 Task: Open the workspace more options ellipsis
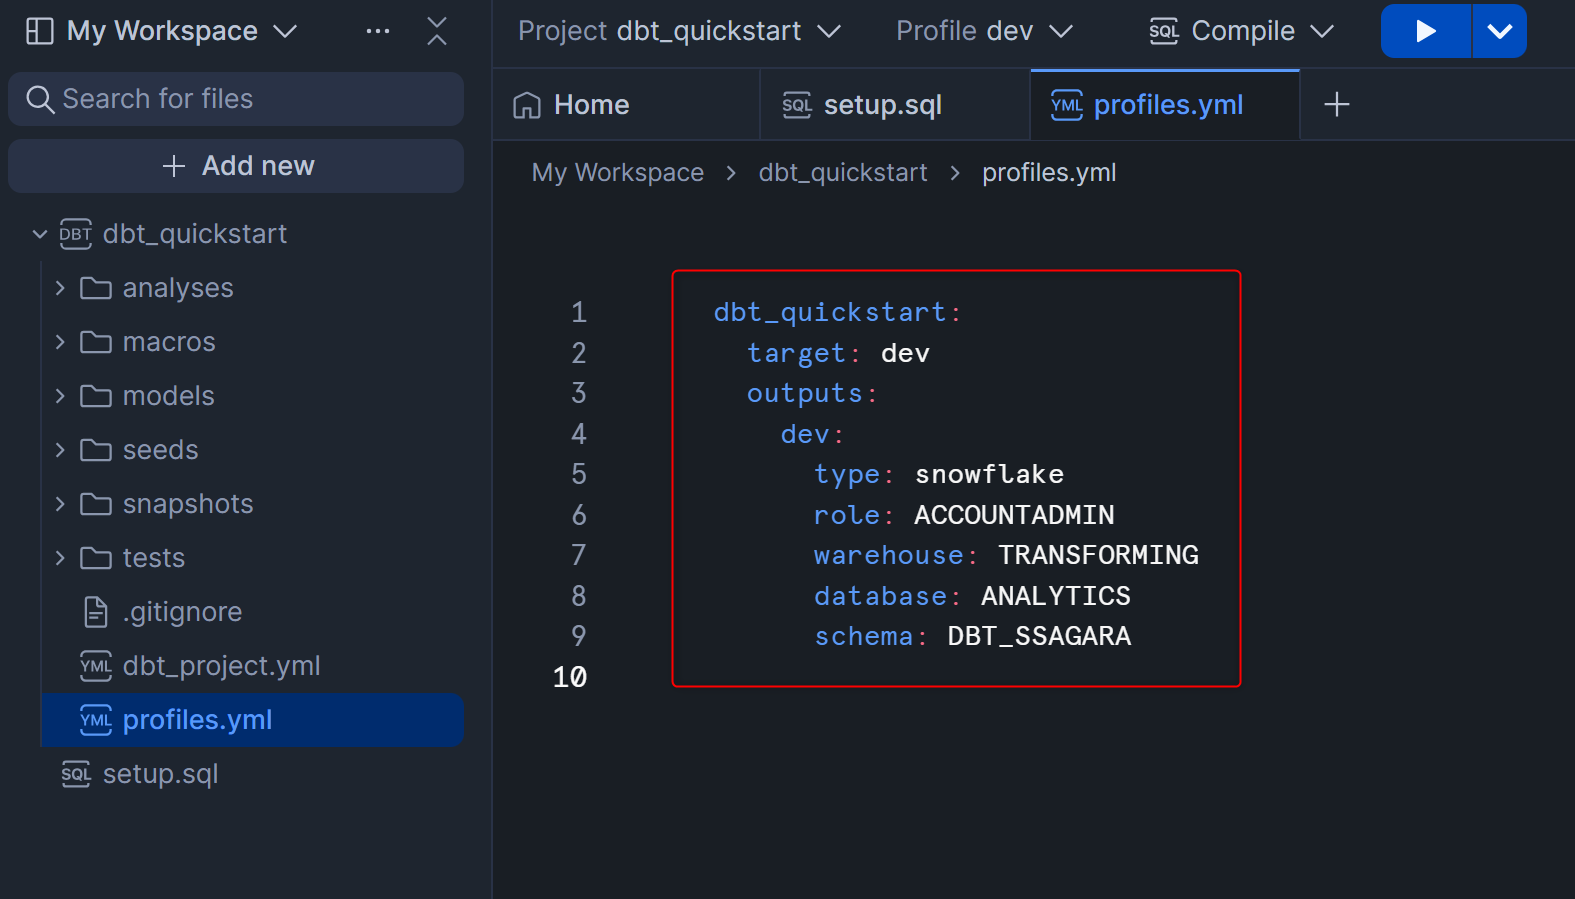point(378,31)
